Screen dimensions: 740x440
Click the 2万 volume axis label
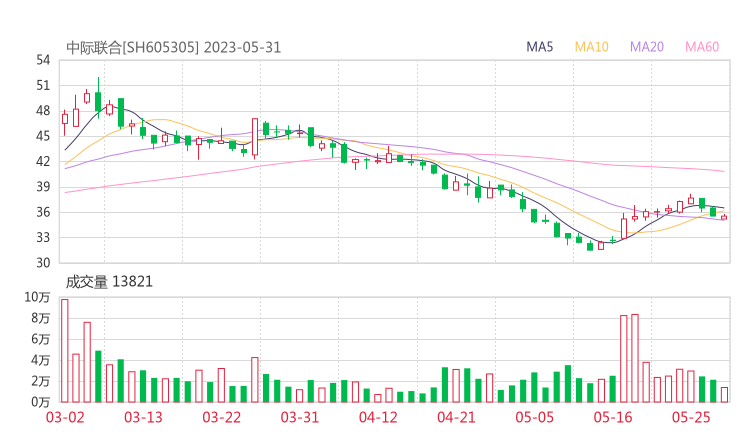pyautogui.click(x=40, y=381)
